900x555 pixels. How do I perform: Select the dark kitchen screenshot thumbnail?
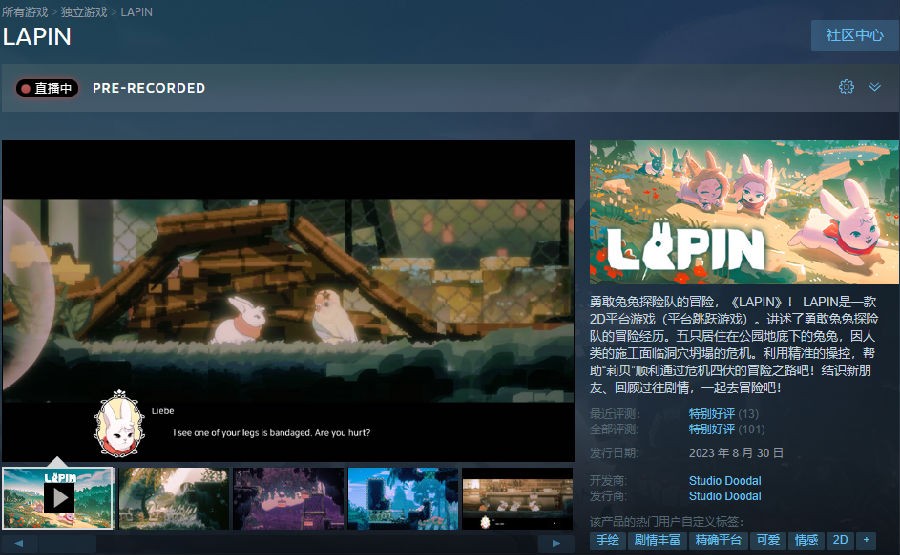(518, 498)
